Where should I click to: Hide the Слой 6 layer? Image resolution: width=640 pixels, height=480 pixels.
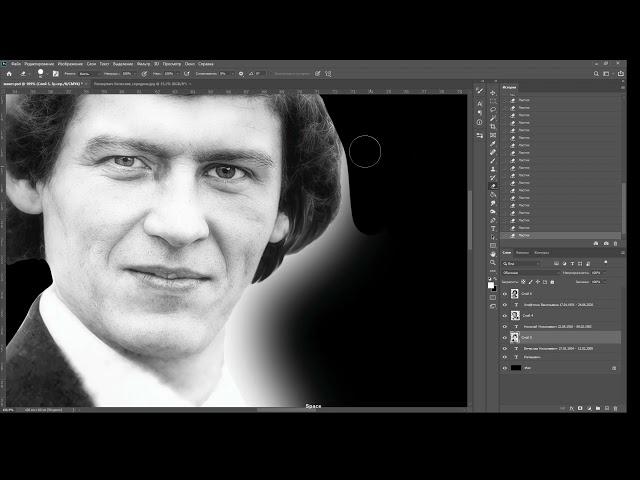click(504, 294)
